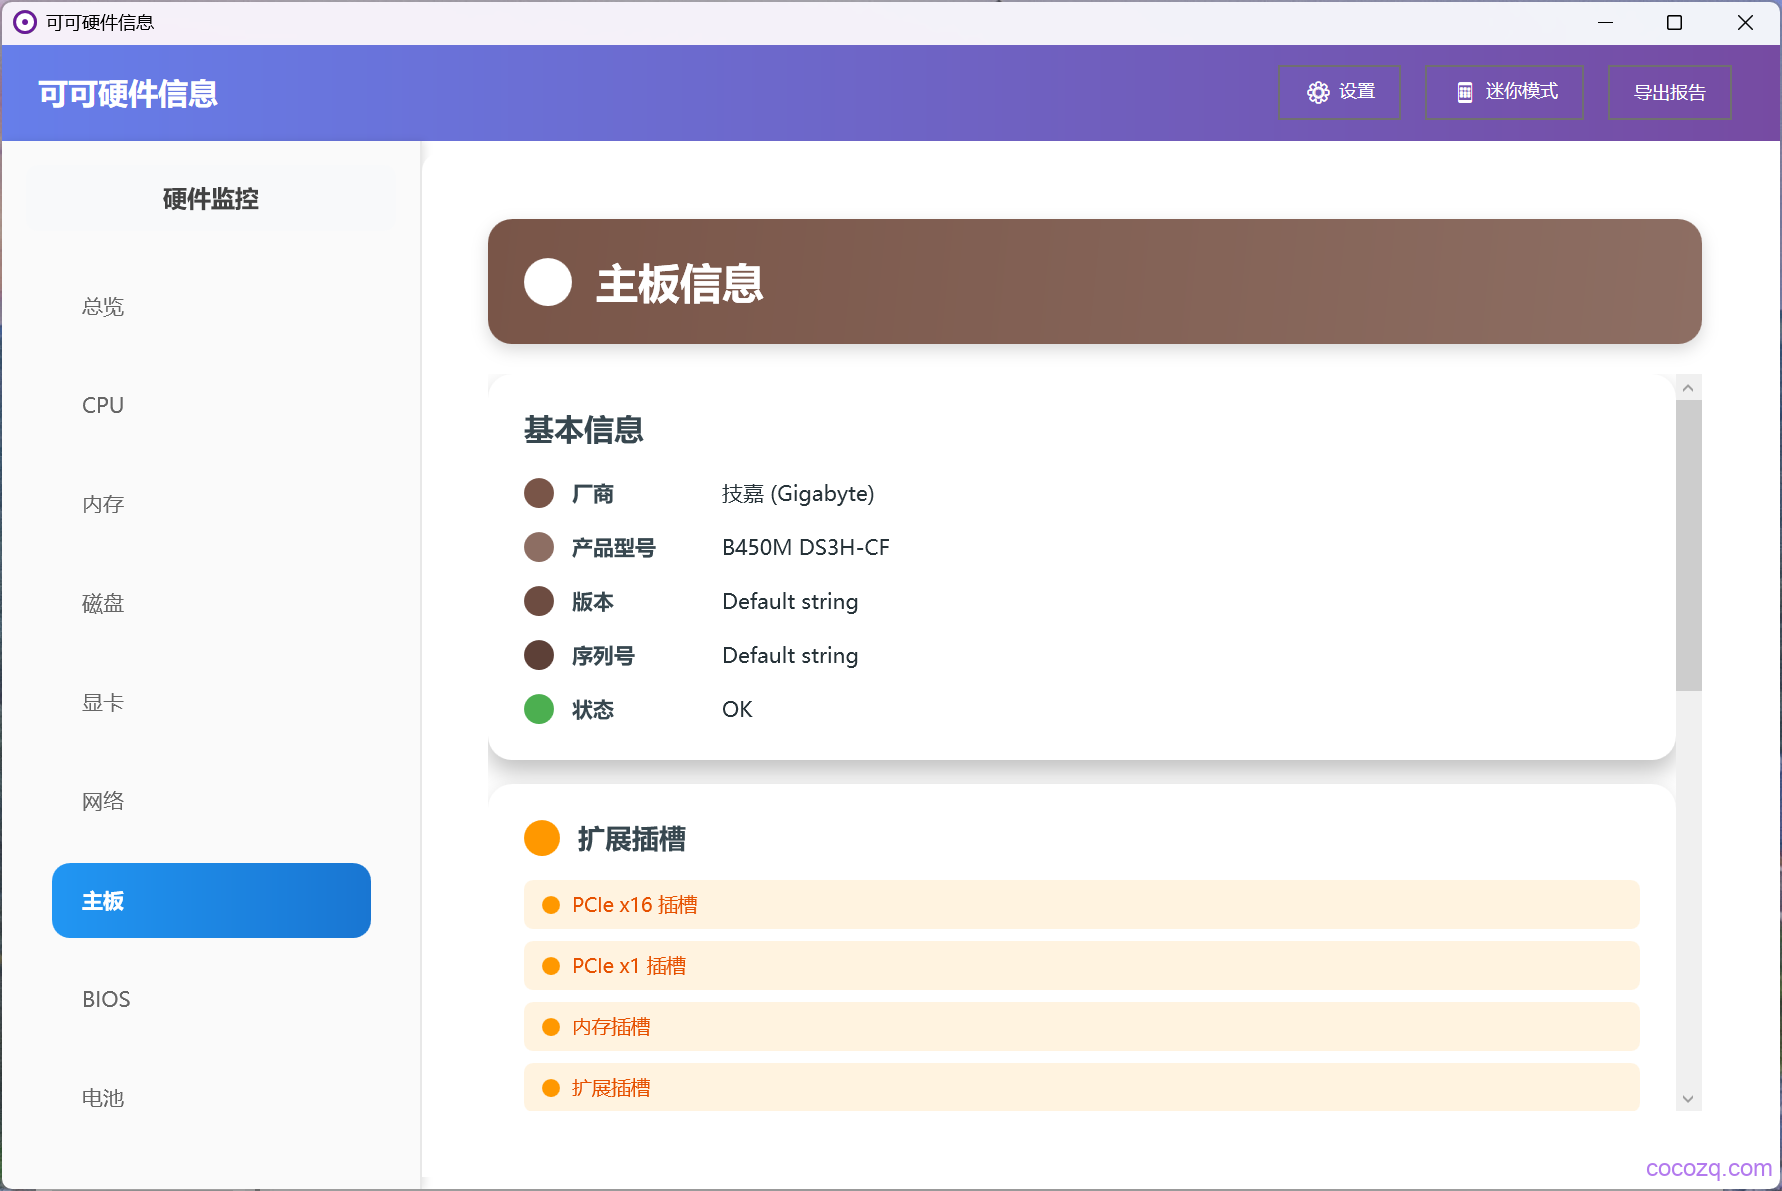Viewport: 1782px width, 1191px height.
Task: Minimize the 可可硬件信息 window
Action: pyautogui.click(x=1606, y=22)
